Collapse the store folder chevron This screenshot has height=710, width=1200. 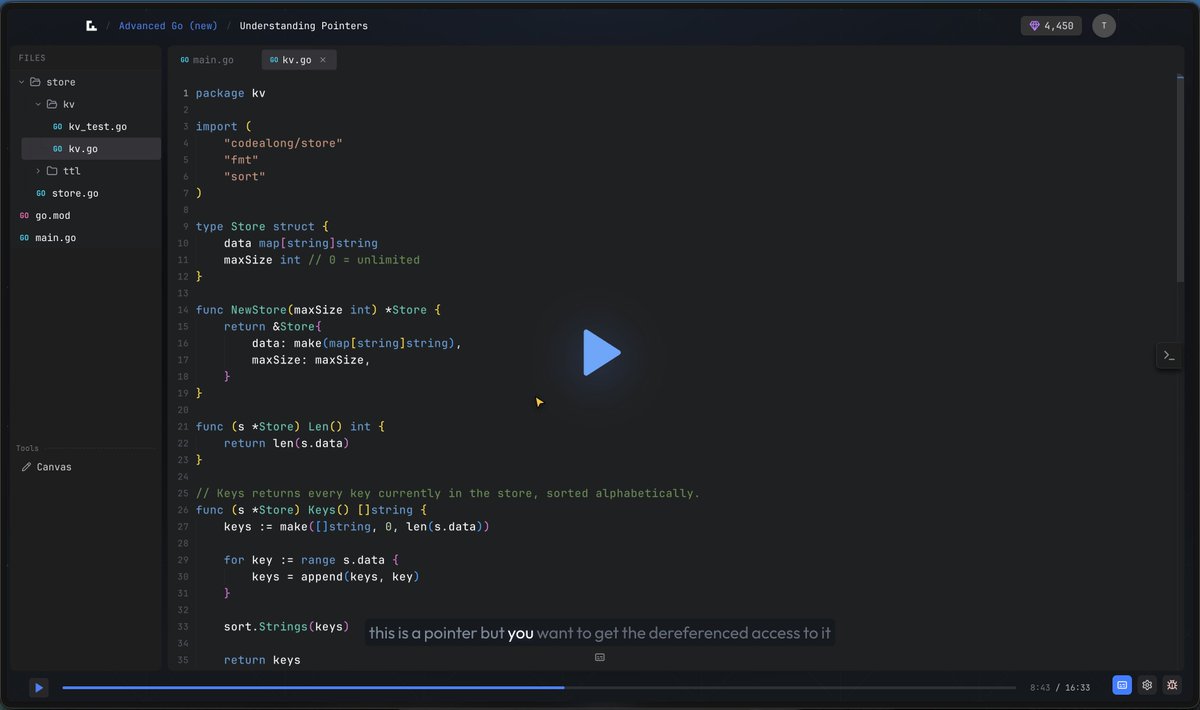(x=22, y=82)
